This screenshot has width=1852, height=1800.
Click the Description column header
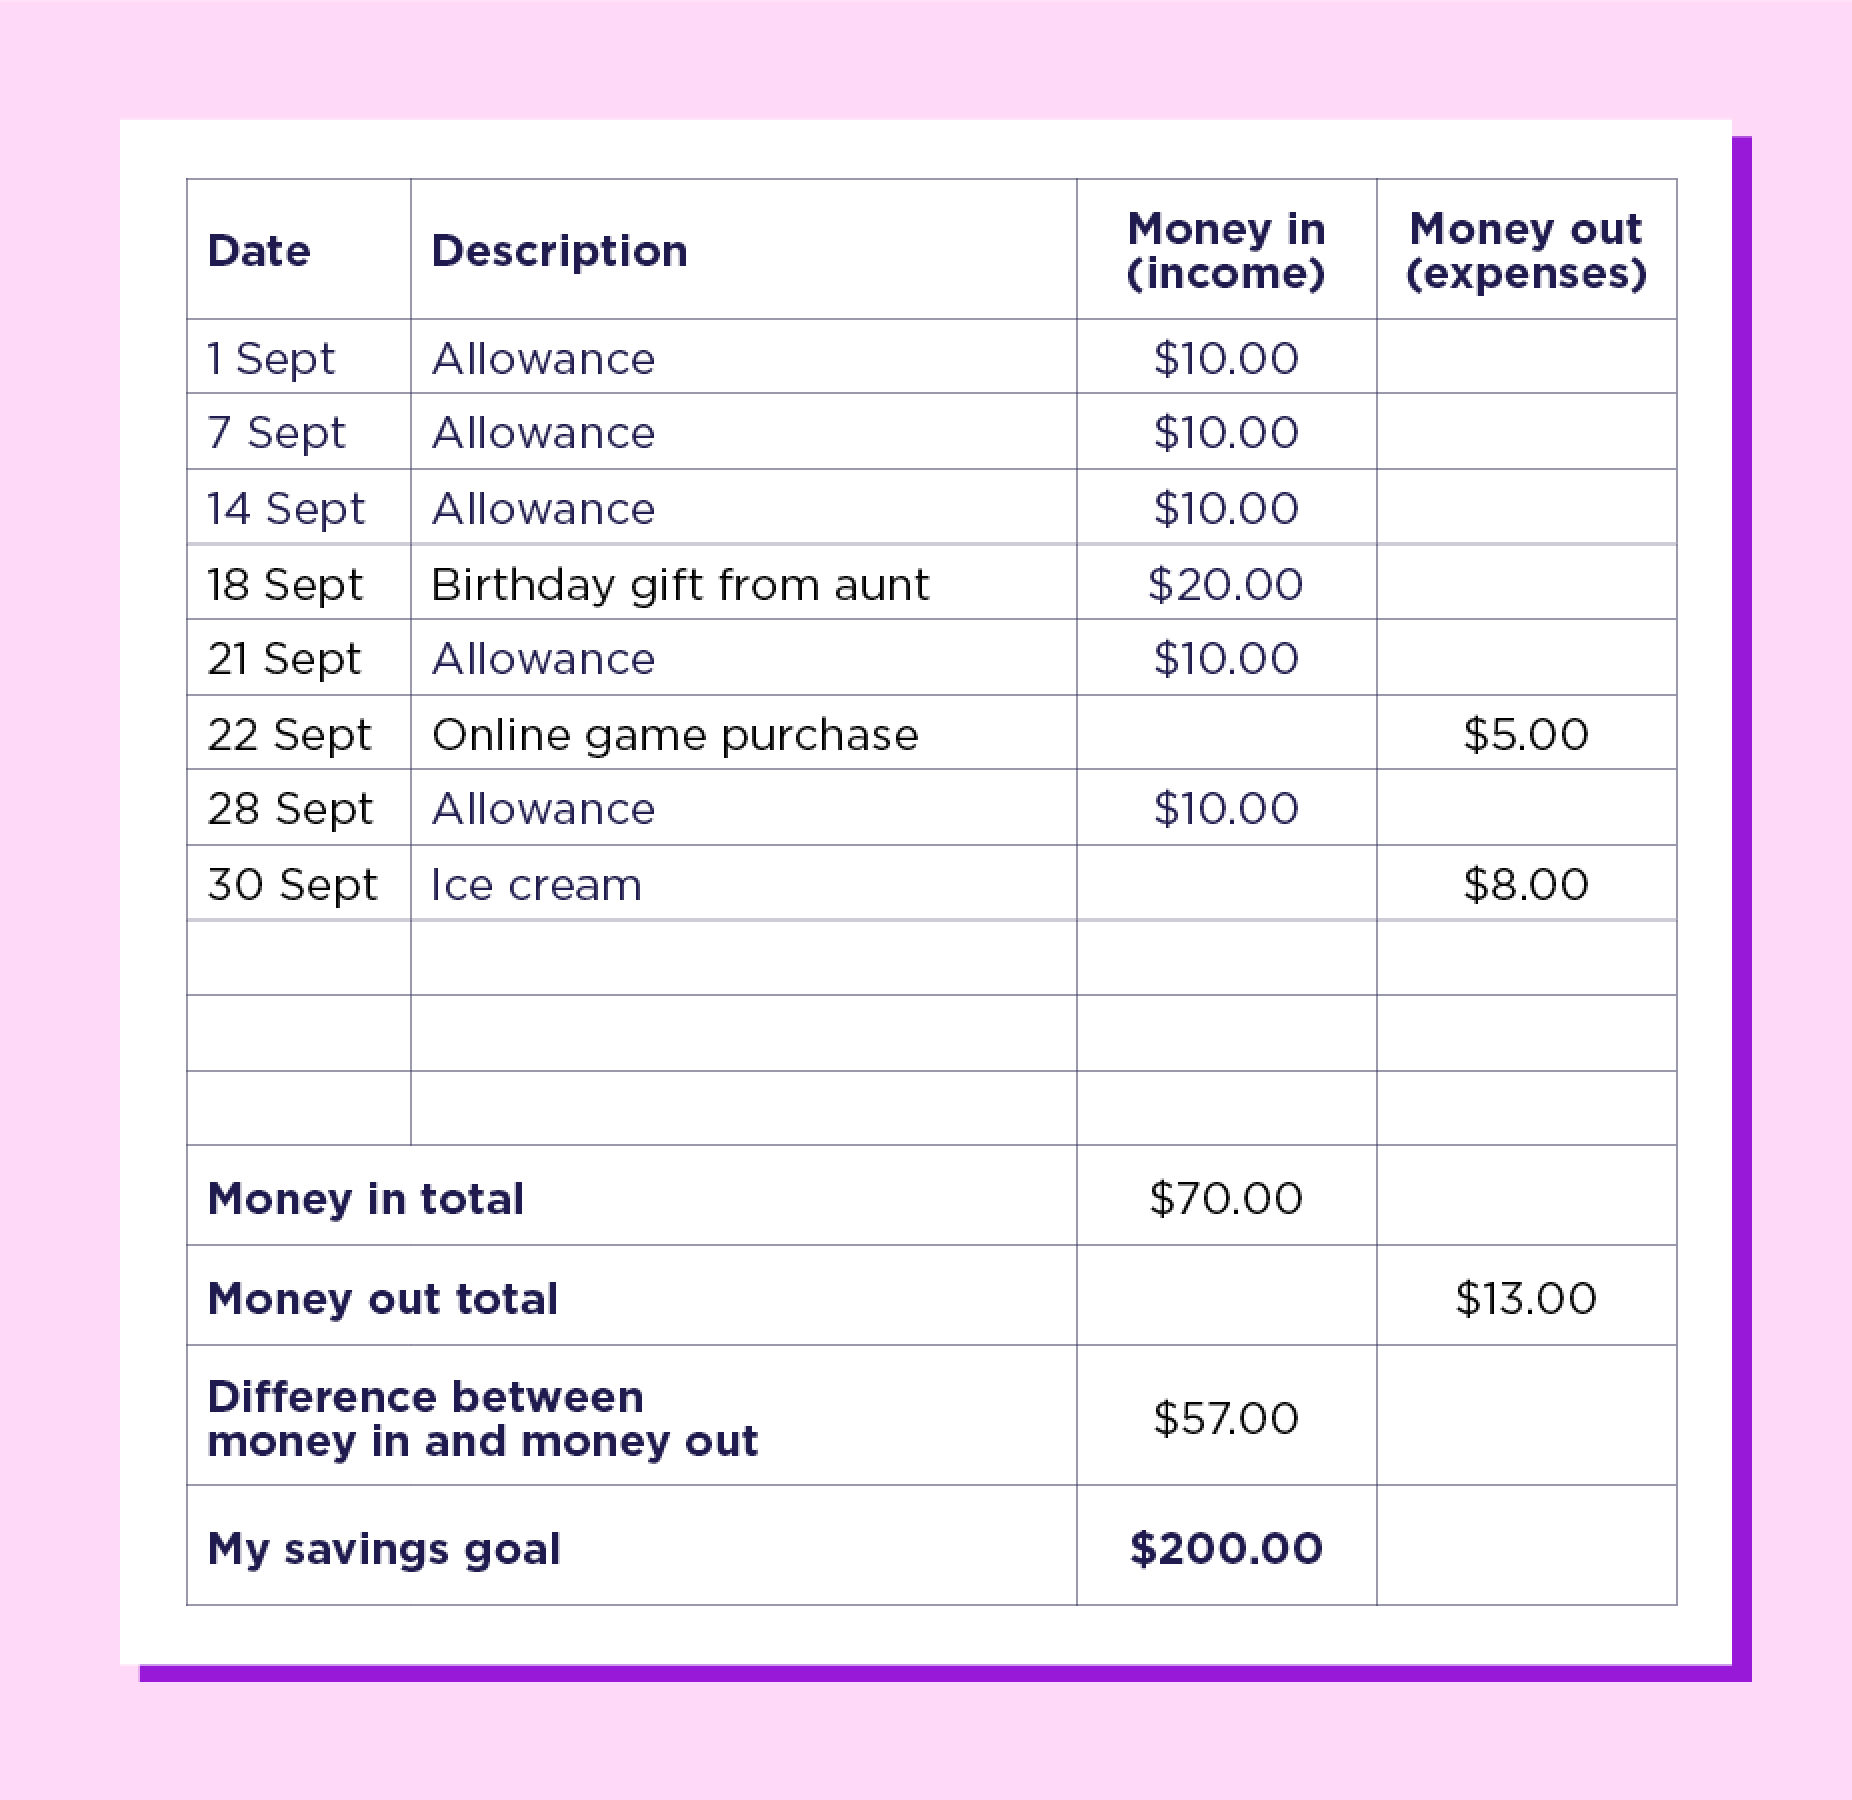coord(559,250)
